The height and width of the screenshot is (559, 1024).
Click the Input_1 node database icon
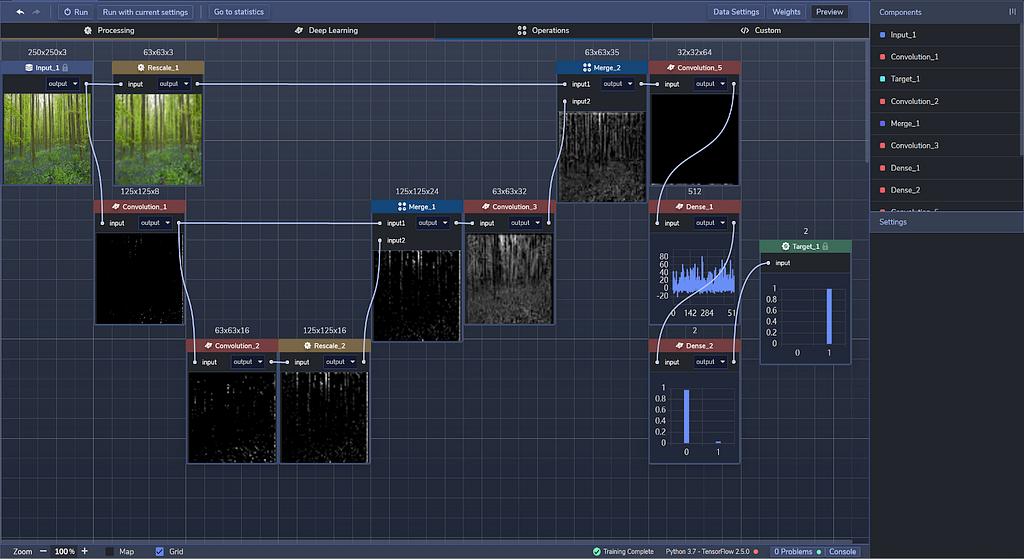pos(29,67)
